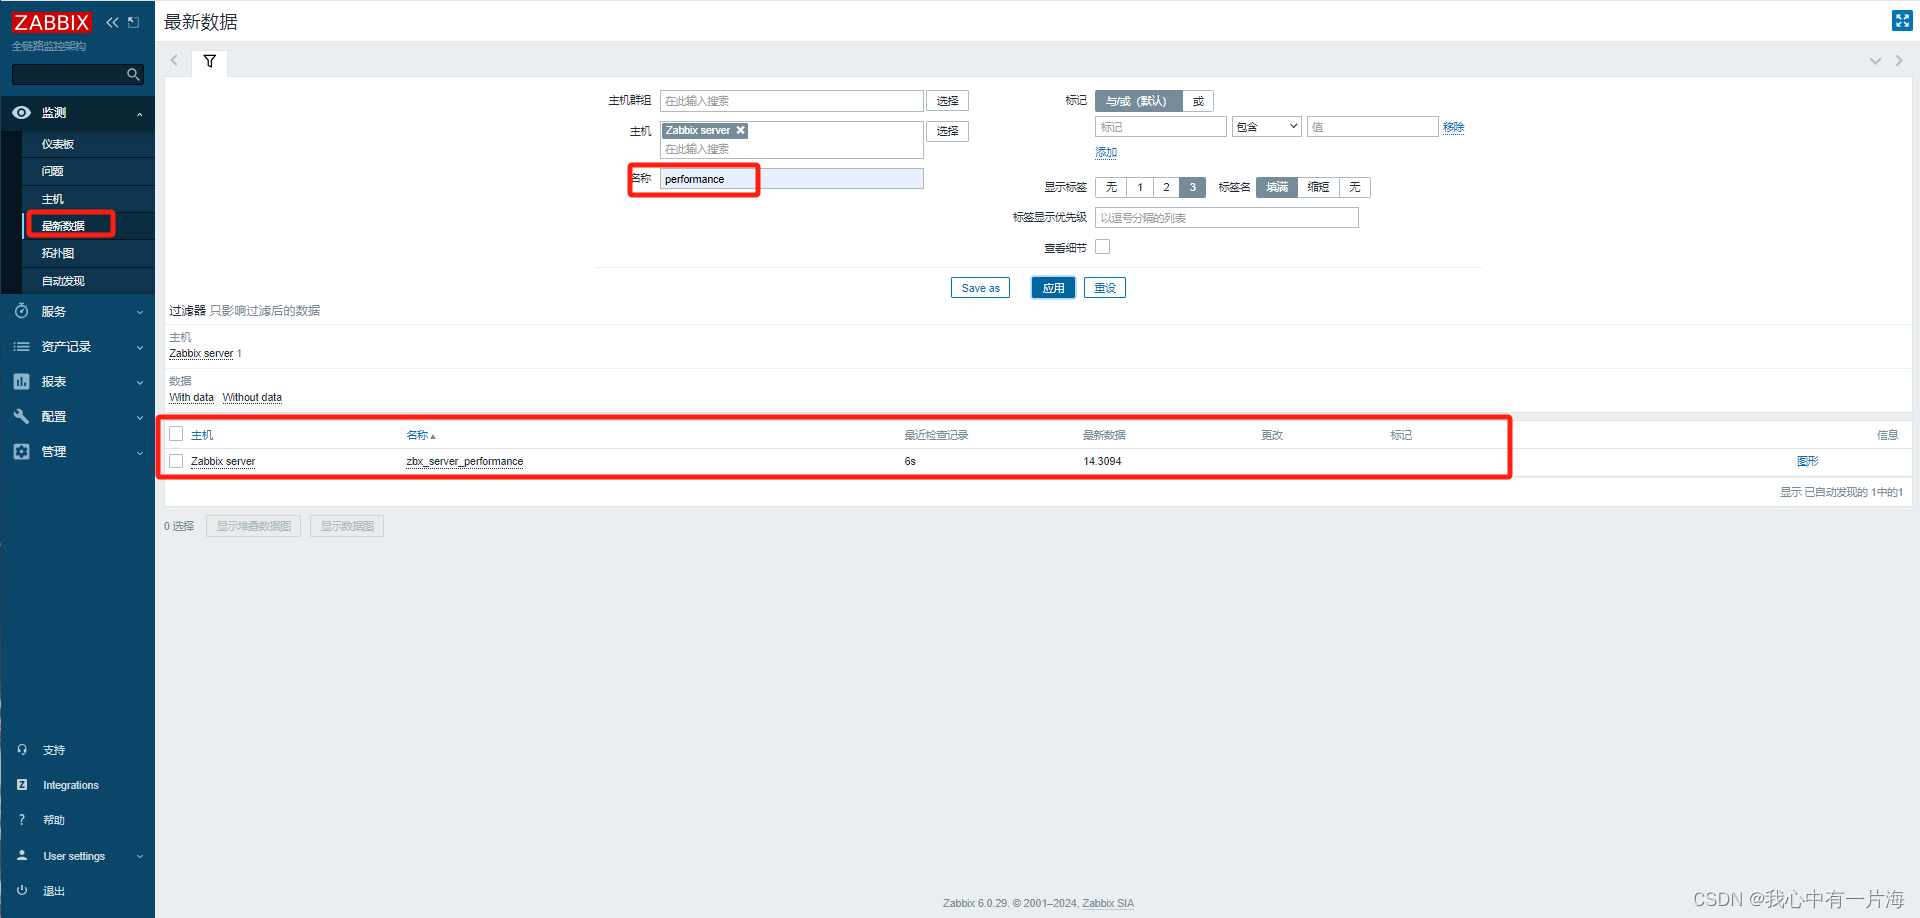The height and width of the screenshot is (918, 1920).
Task: Expand the 管理 menu section
Action: coord(140,452)
